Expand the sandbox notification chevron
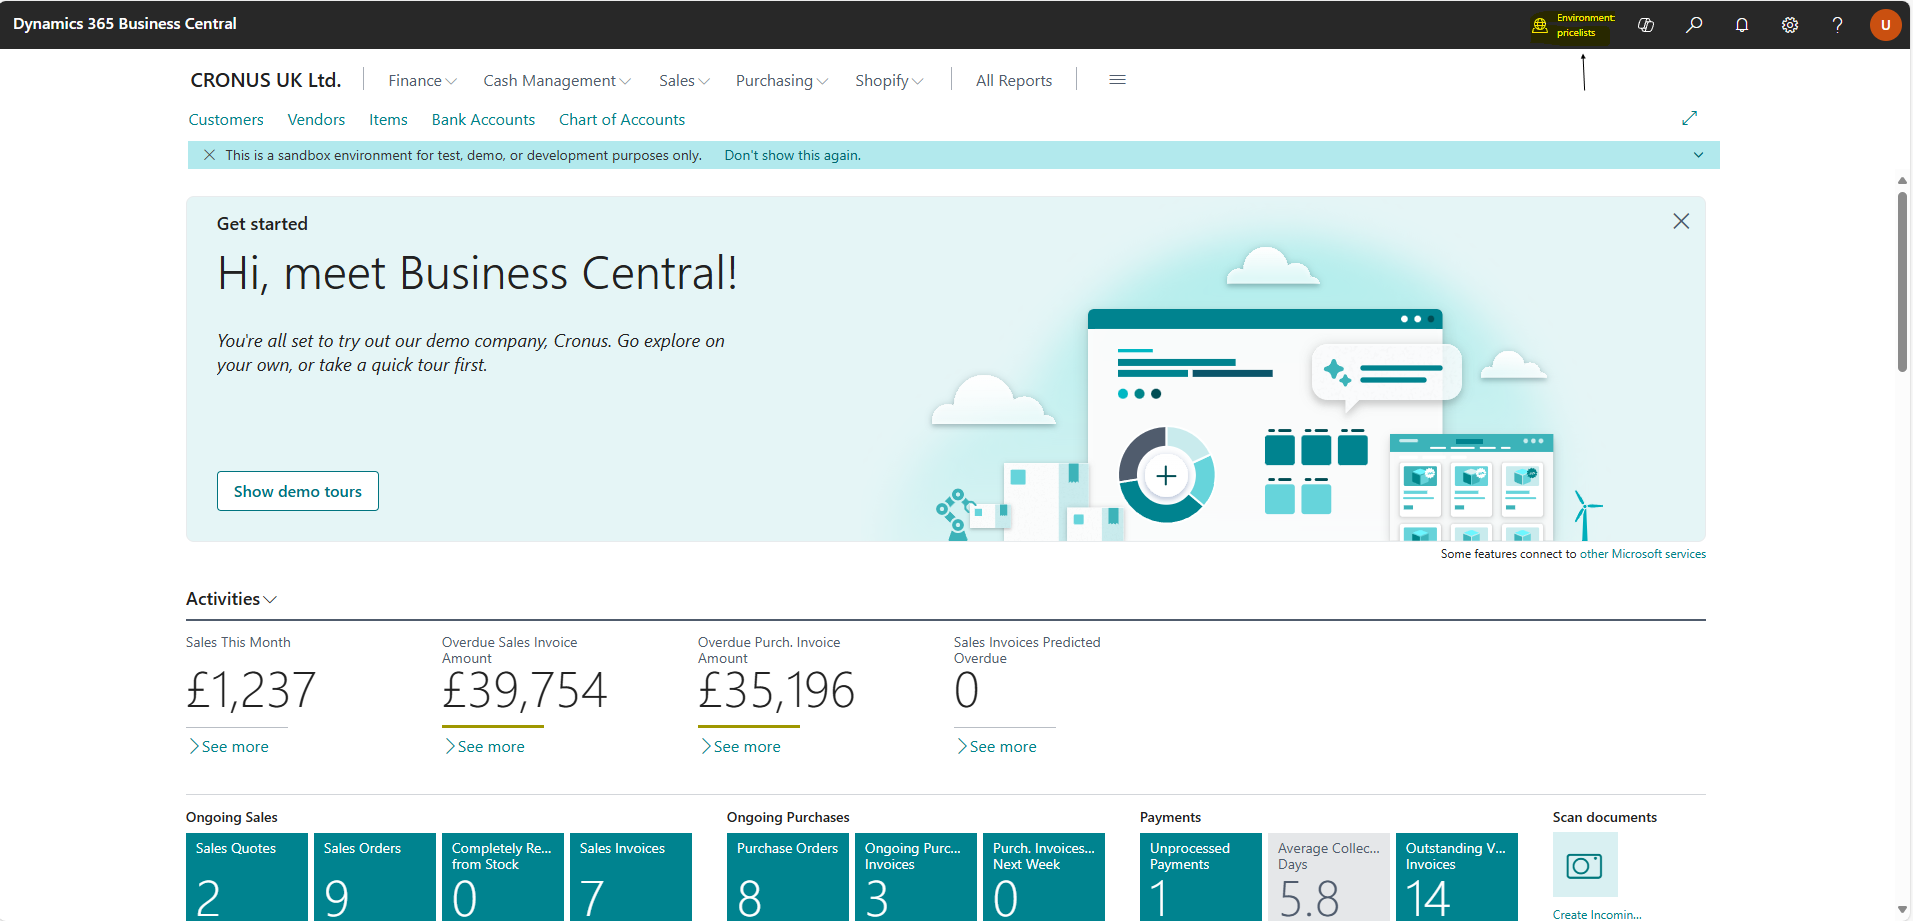1913x921 pixels. [1698, 155]
